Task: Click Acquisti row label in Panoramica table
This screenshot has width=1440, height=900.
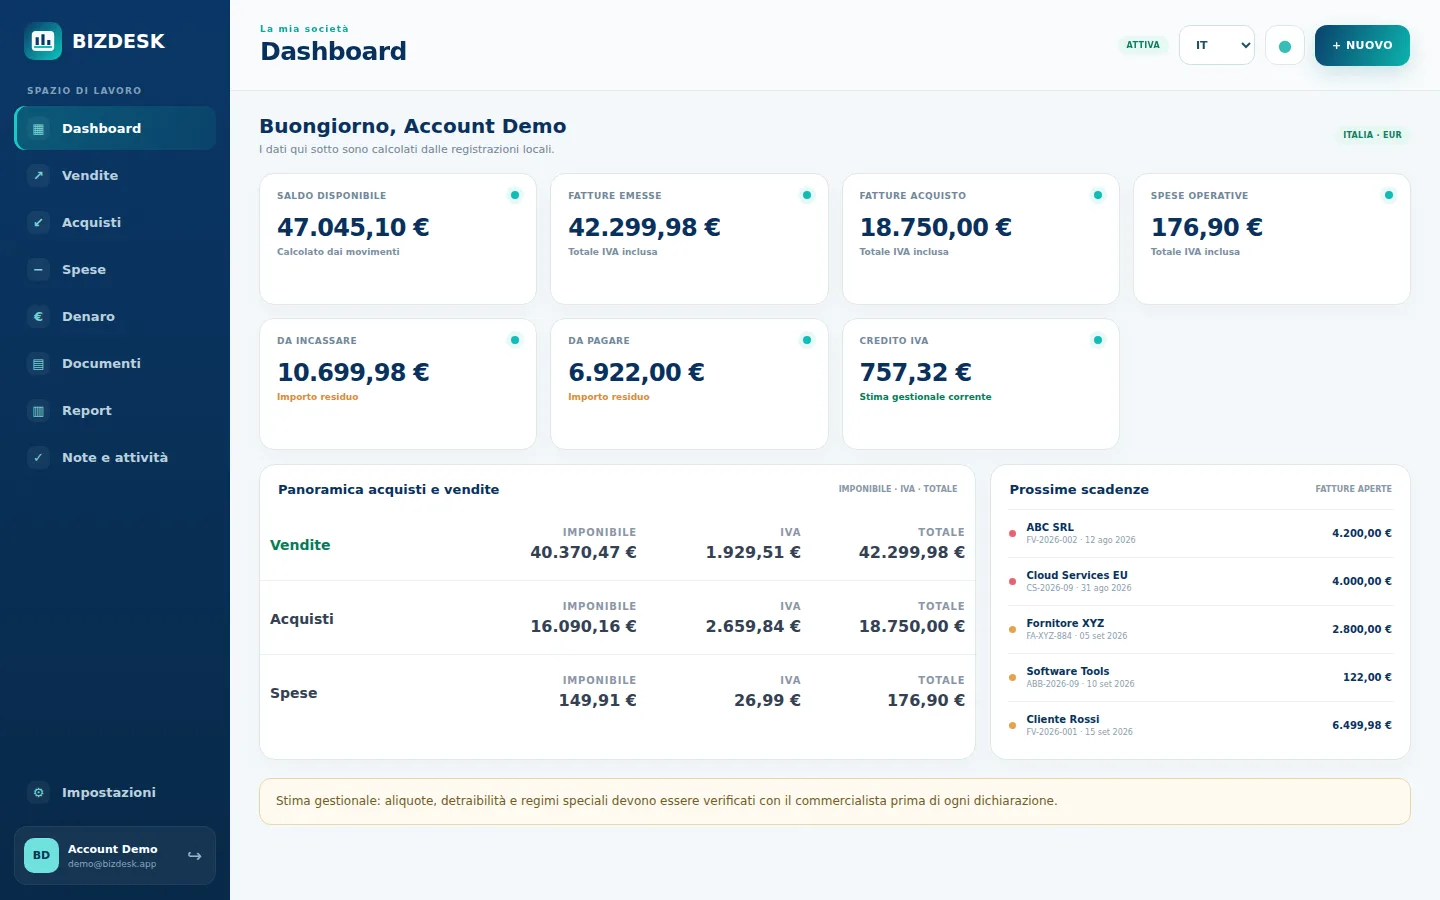Action: [x=302, y=619]
